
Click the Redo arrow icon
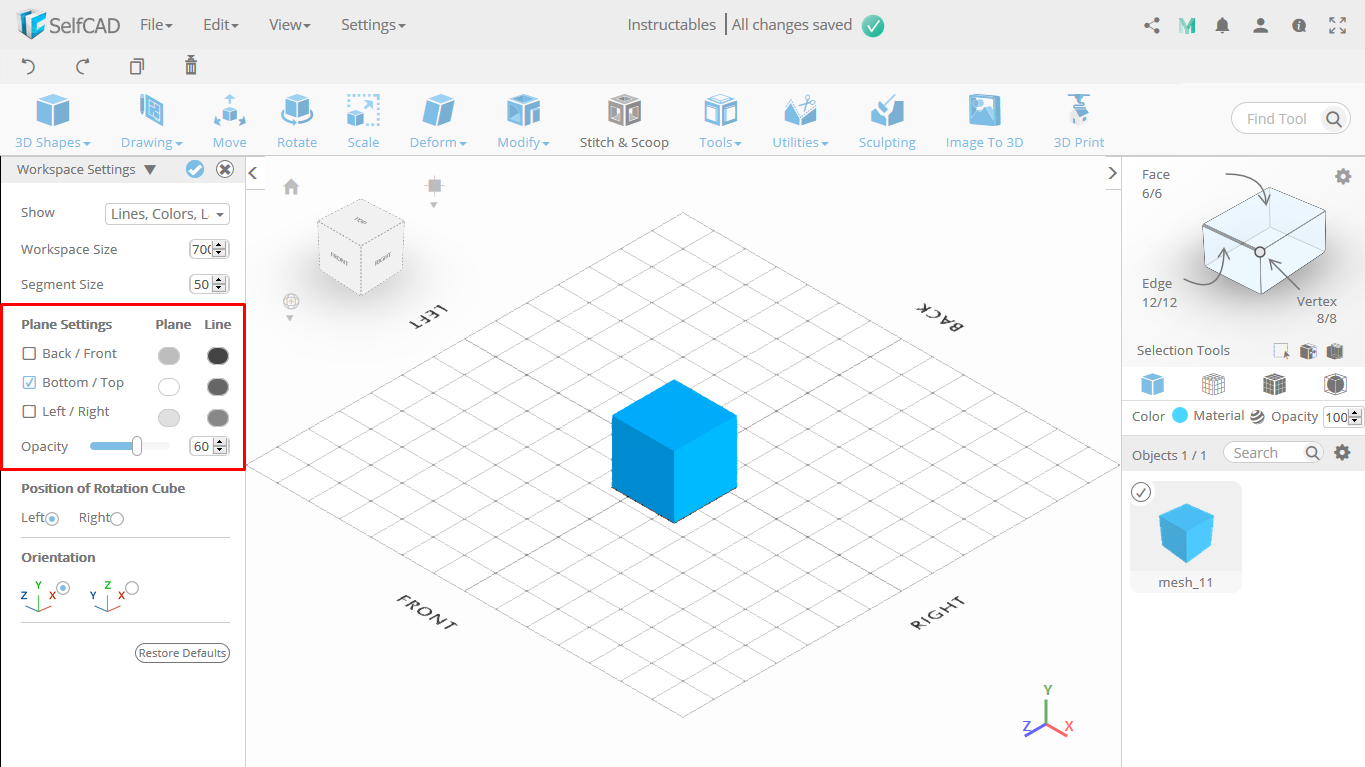tap(83, 67)
